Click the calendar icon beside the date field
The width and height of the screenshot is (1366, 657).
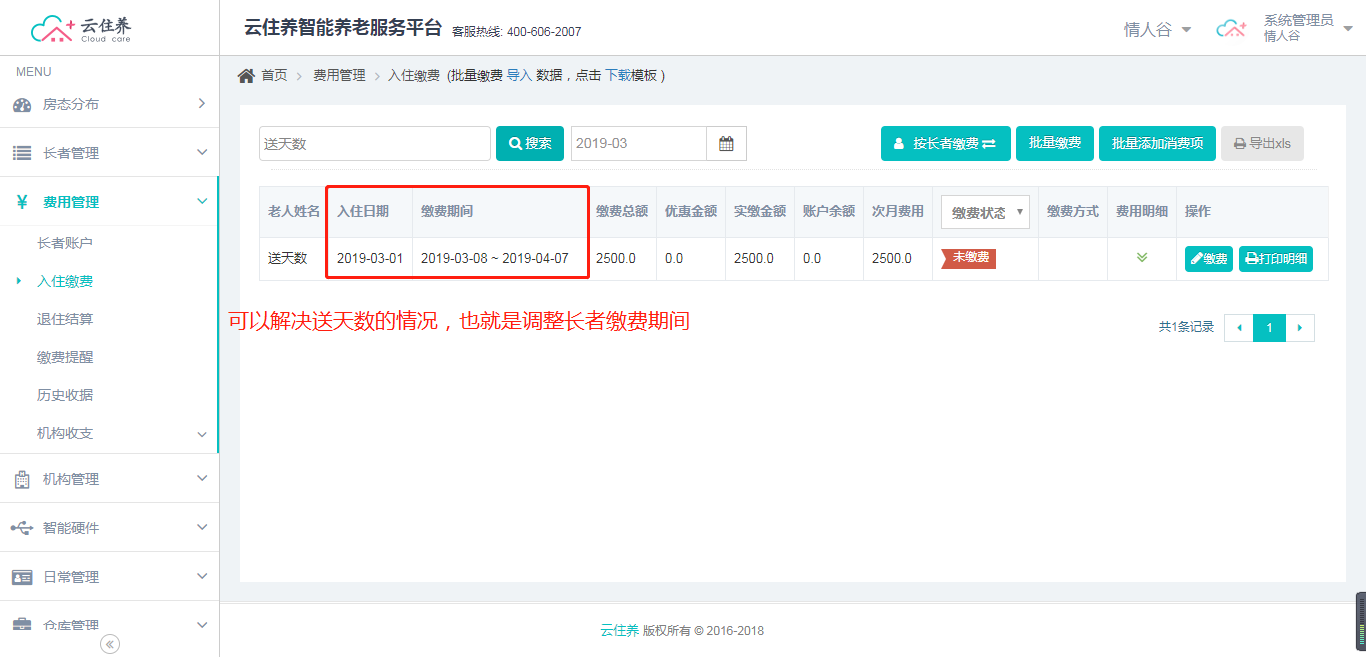coord(726,144)
